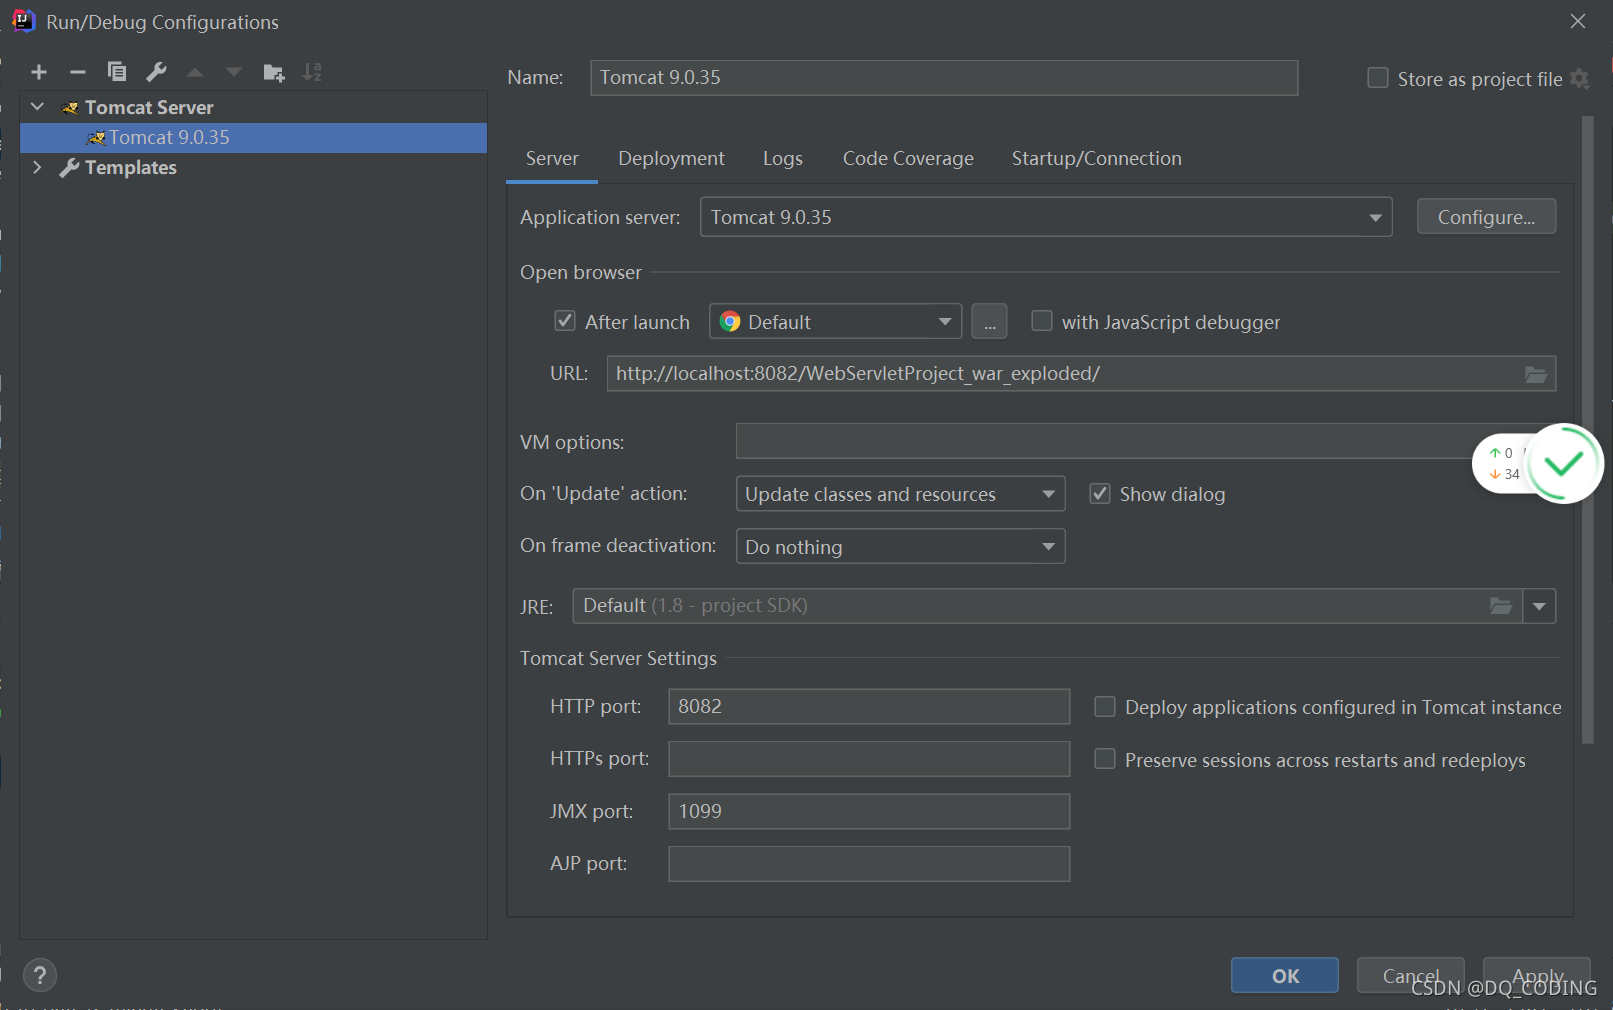This screenshot has width=1613, height=1010.
Task: Click Configure... button
Action: [x=1486, y=217]
